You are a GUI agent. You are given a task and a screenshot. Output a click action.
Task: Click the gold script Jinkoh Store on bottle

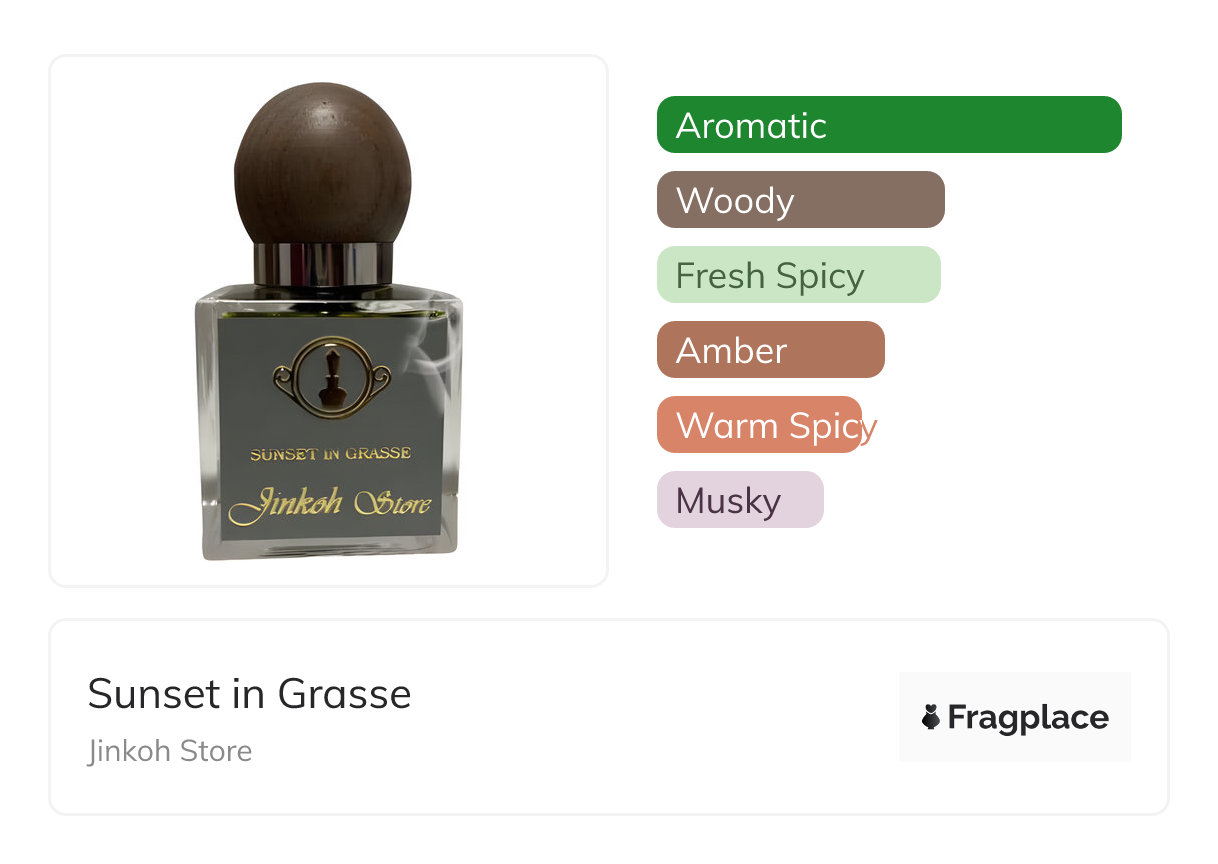click(x=329, y=504)
